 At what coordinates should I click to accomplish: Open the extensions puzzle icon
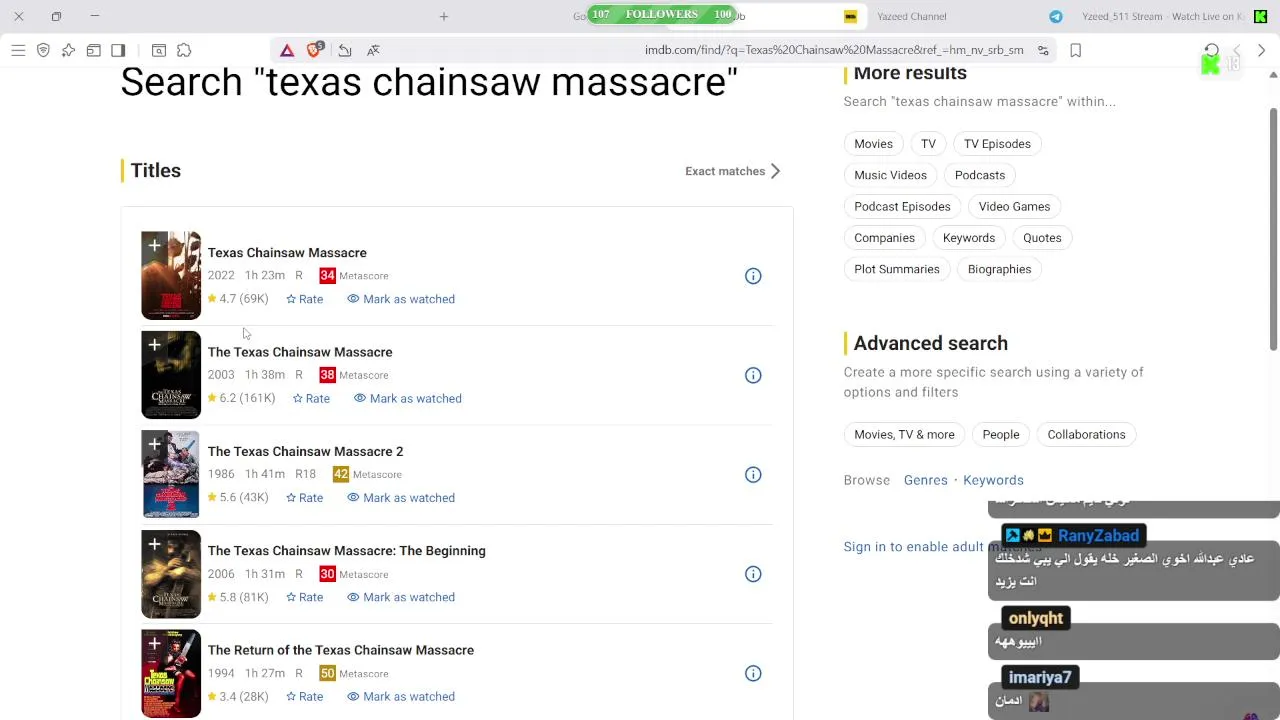pyautogui.click(x=184, y=50)
